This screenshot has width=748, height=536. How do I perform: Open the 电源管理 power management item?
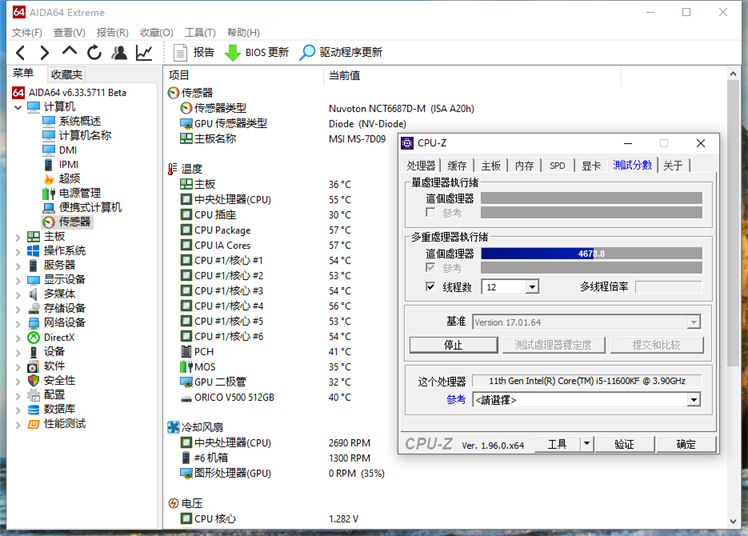pos(72,193)
